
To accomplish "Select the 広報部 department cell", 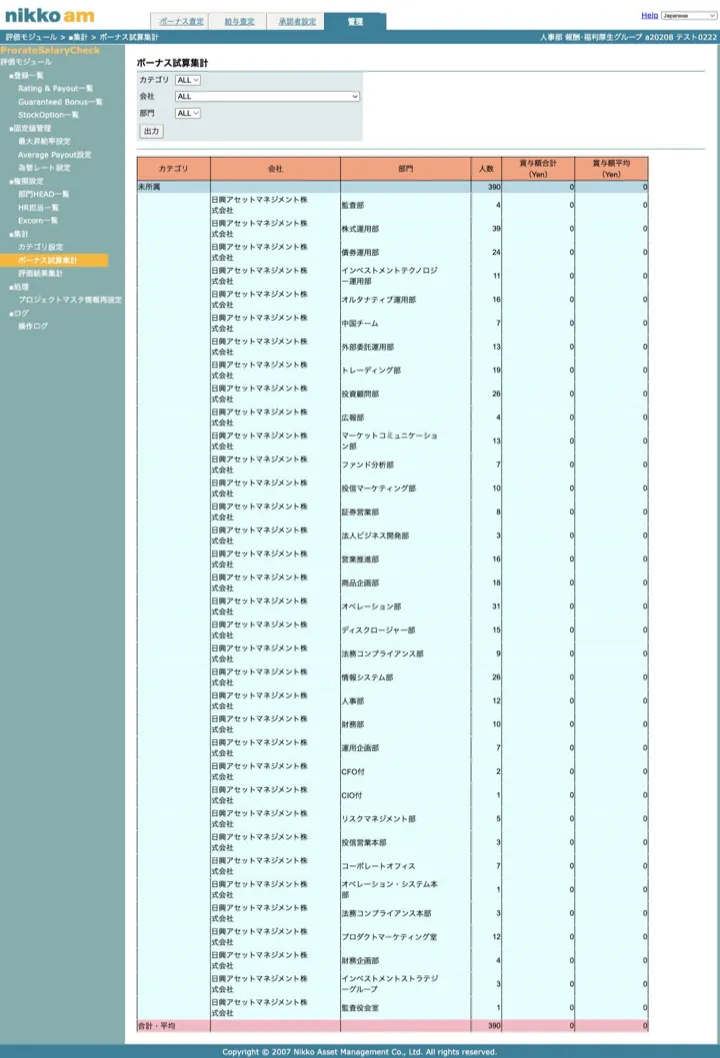I will (406, 418).
